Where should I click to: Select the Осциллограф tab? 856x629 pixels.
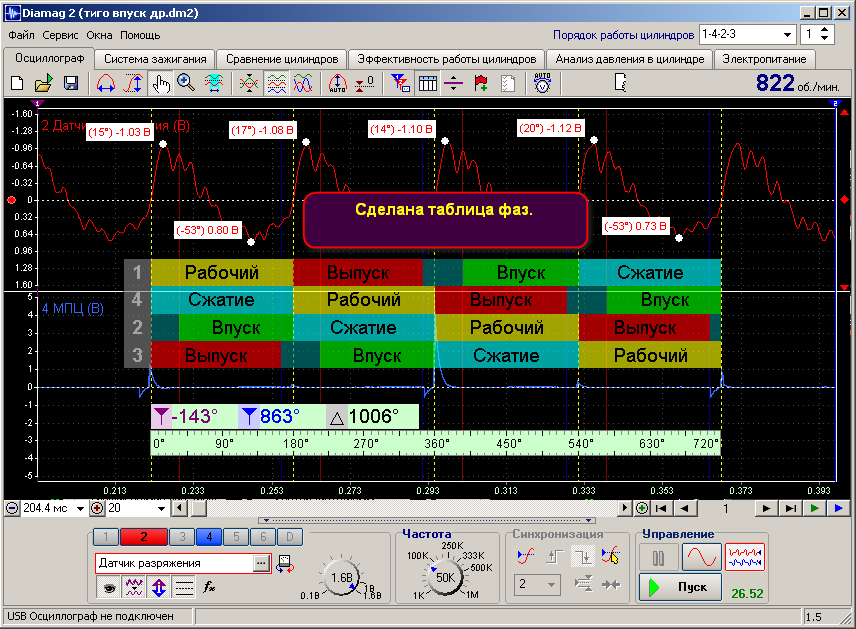point(49,58)
